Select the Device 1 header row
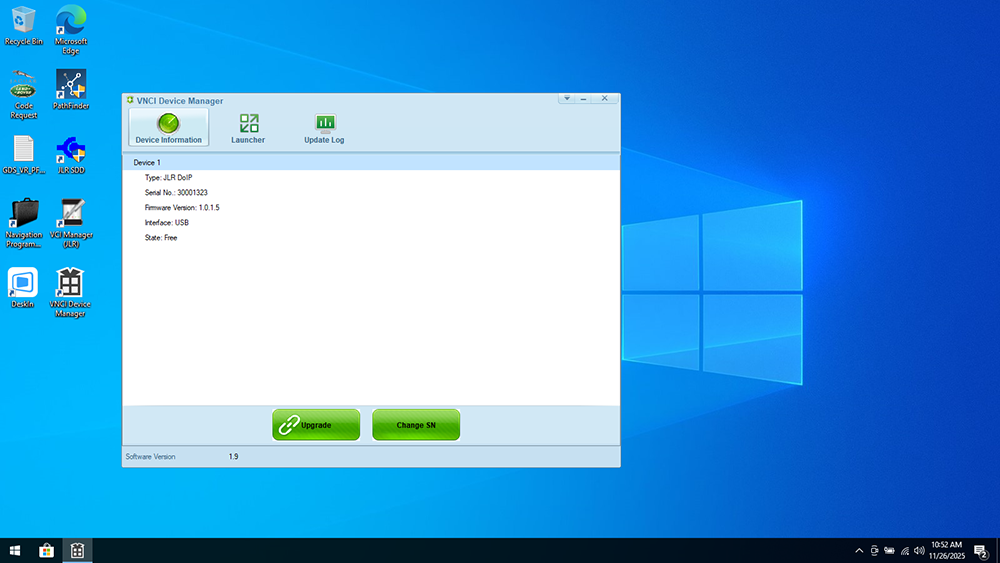Viewport: 1000px width, 563px height. point(371,162)
